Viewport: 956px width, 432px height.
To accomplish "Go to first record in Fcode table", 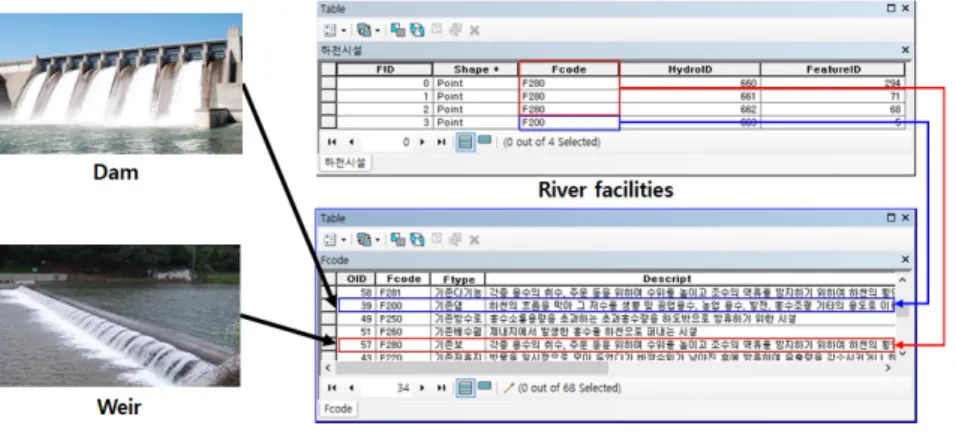I will 332,388.
